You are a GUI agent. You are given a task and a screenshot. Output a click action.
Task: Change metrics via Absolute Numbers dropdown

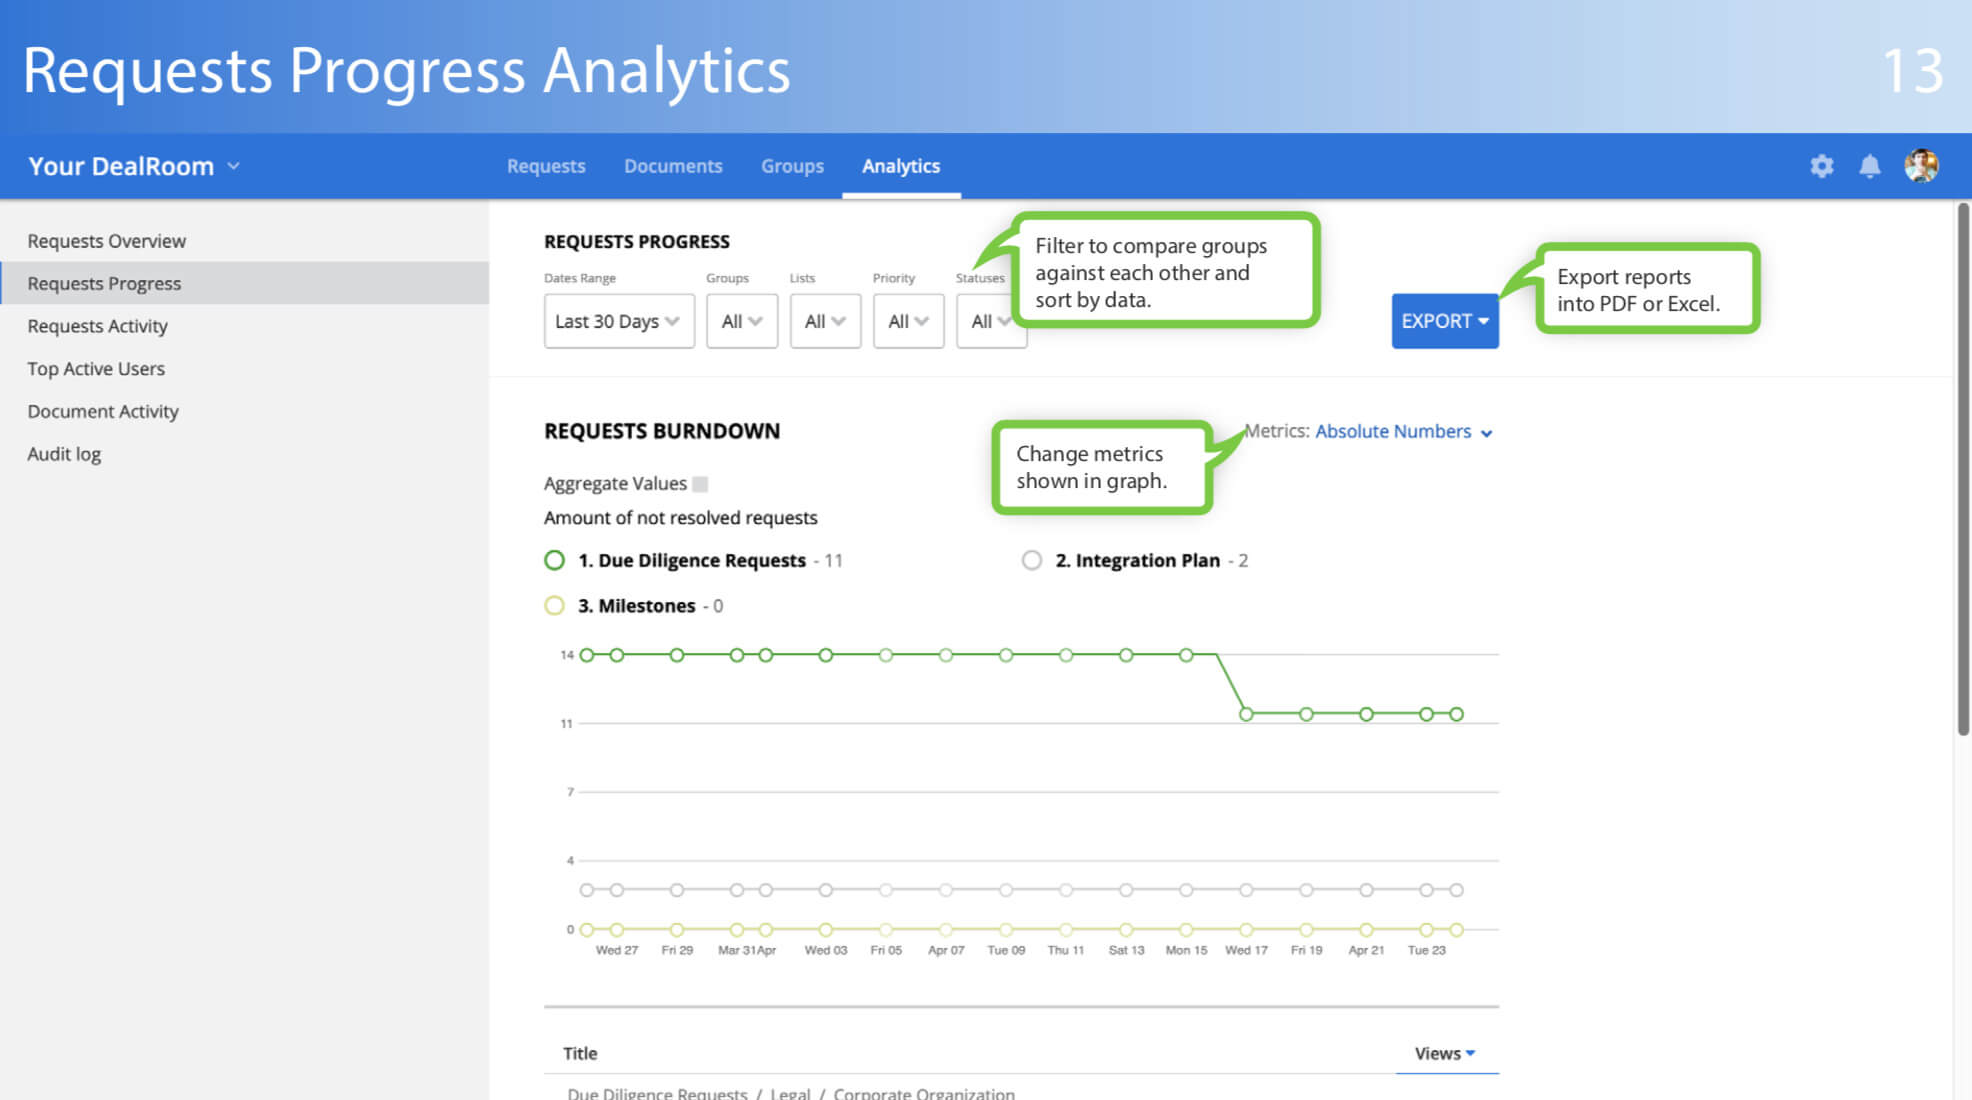tap(1404, 432)
